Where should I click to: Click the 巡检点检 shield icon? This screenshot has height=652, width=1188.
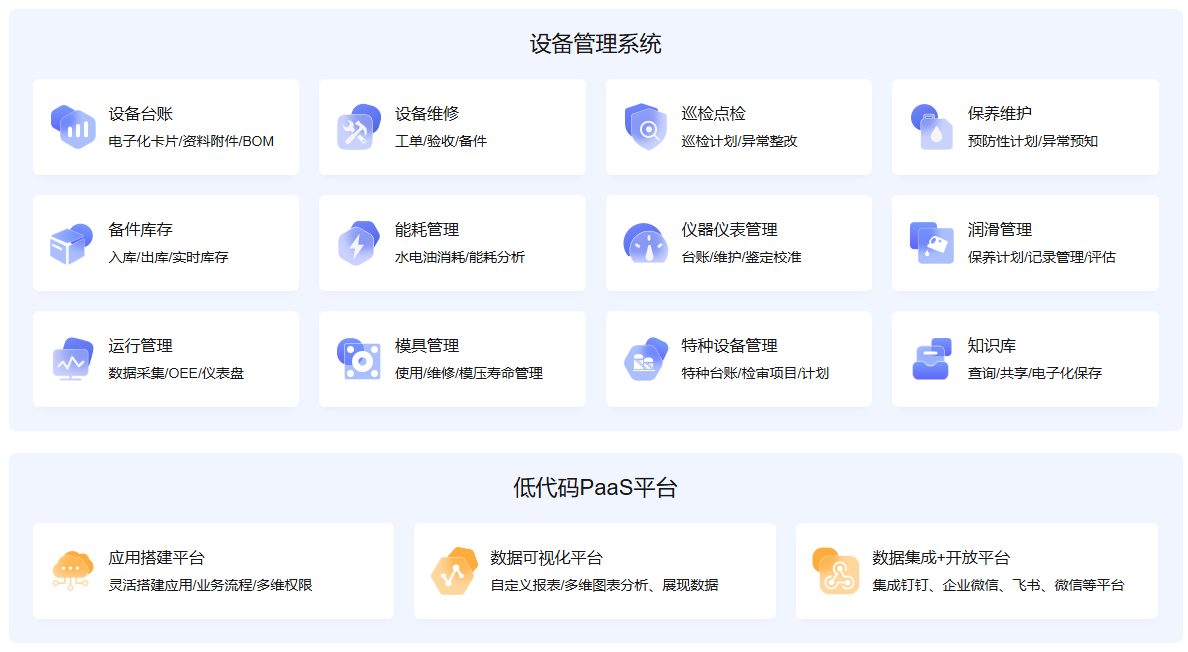645,127
